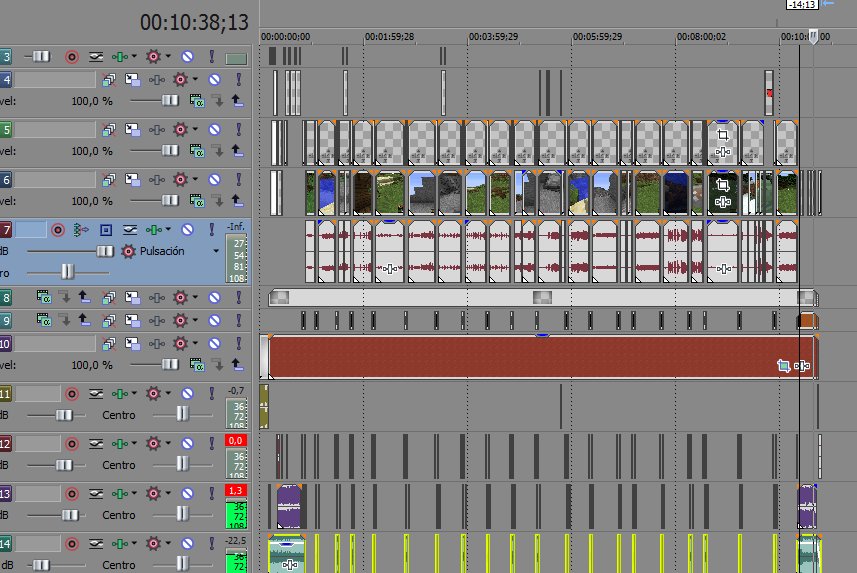Make track 9 a compositing child
The image size is (857, 573).
[84, 320]
